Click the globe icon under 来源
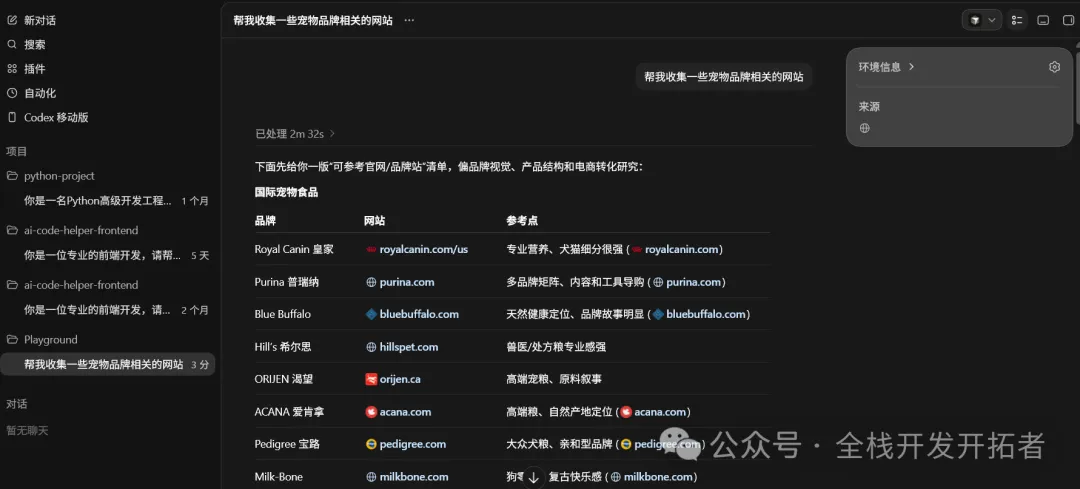The image size is (1080, 489). click(x=864, y=128)
